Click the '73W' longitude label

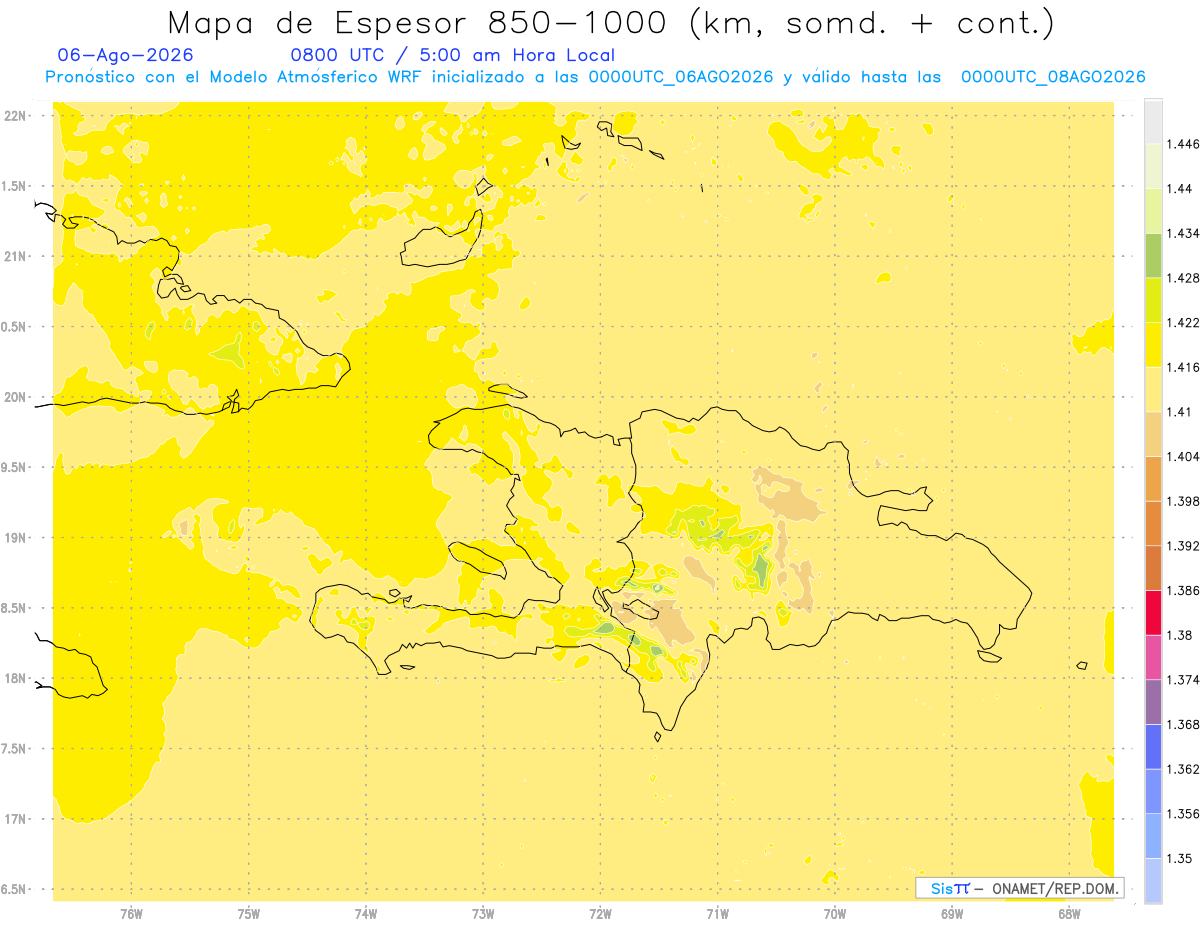coord(483,914)
